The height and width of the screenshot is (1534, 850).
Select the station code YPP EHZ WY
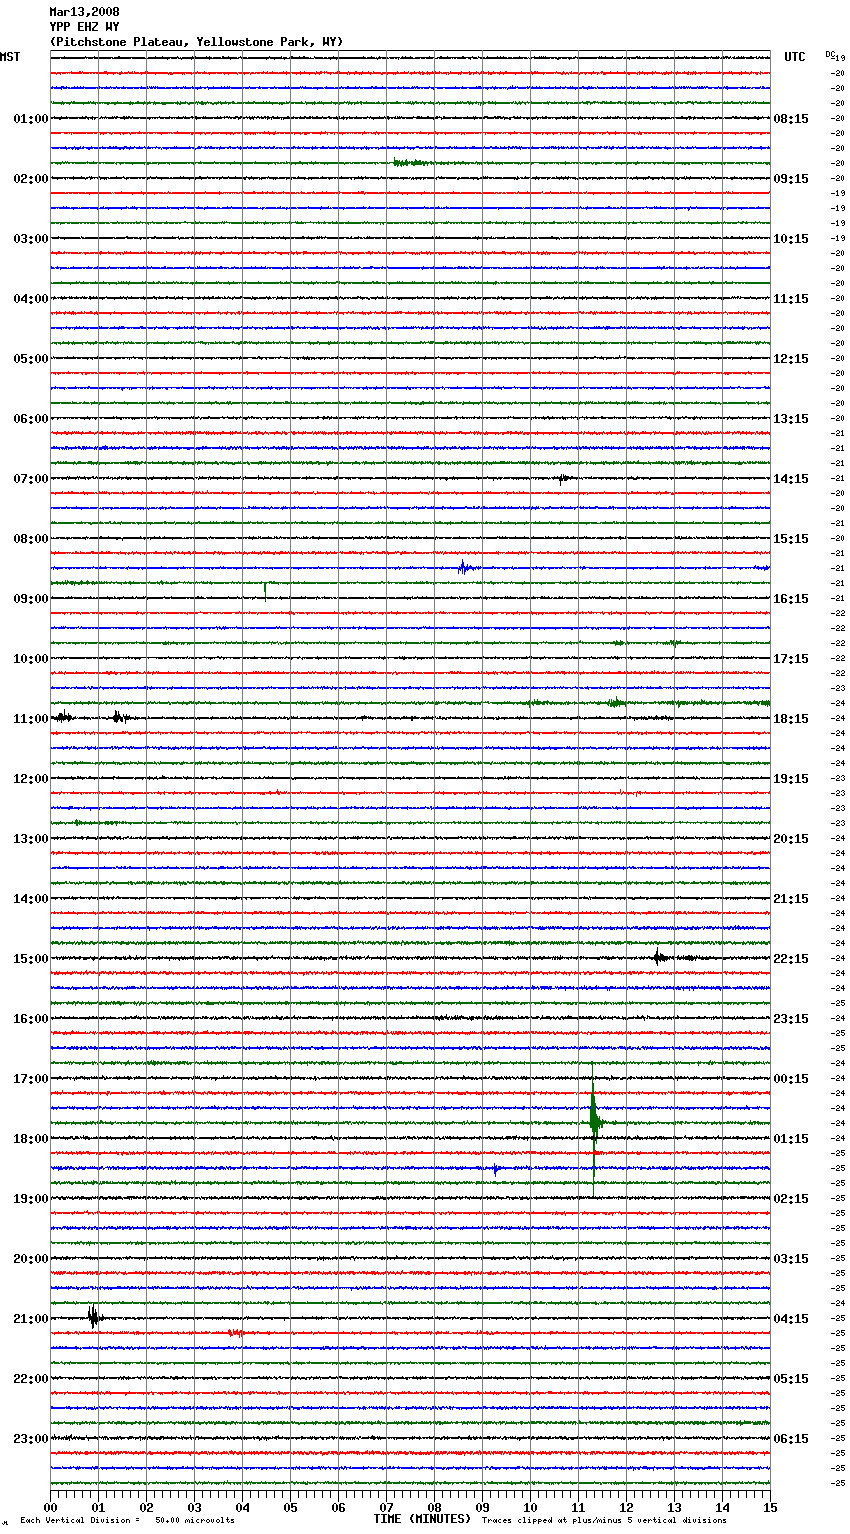(x=84, y=27)
